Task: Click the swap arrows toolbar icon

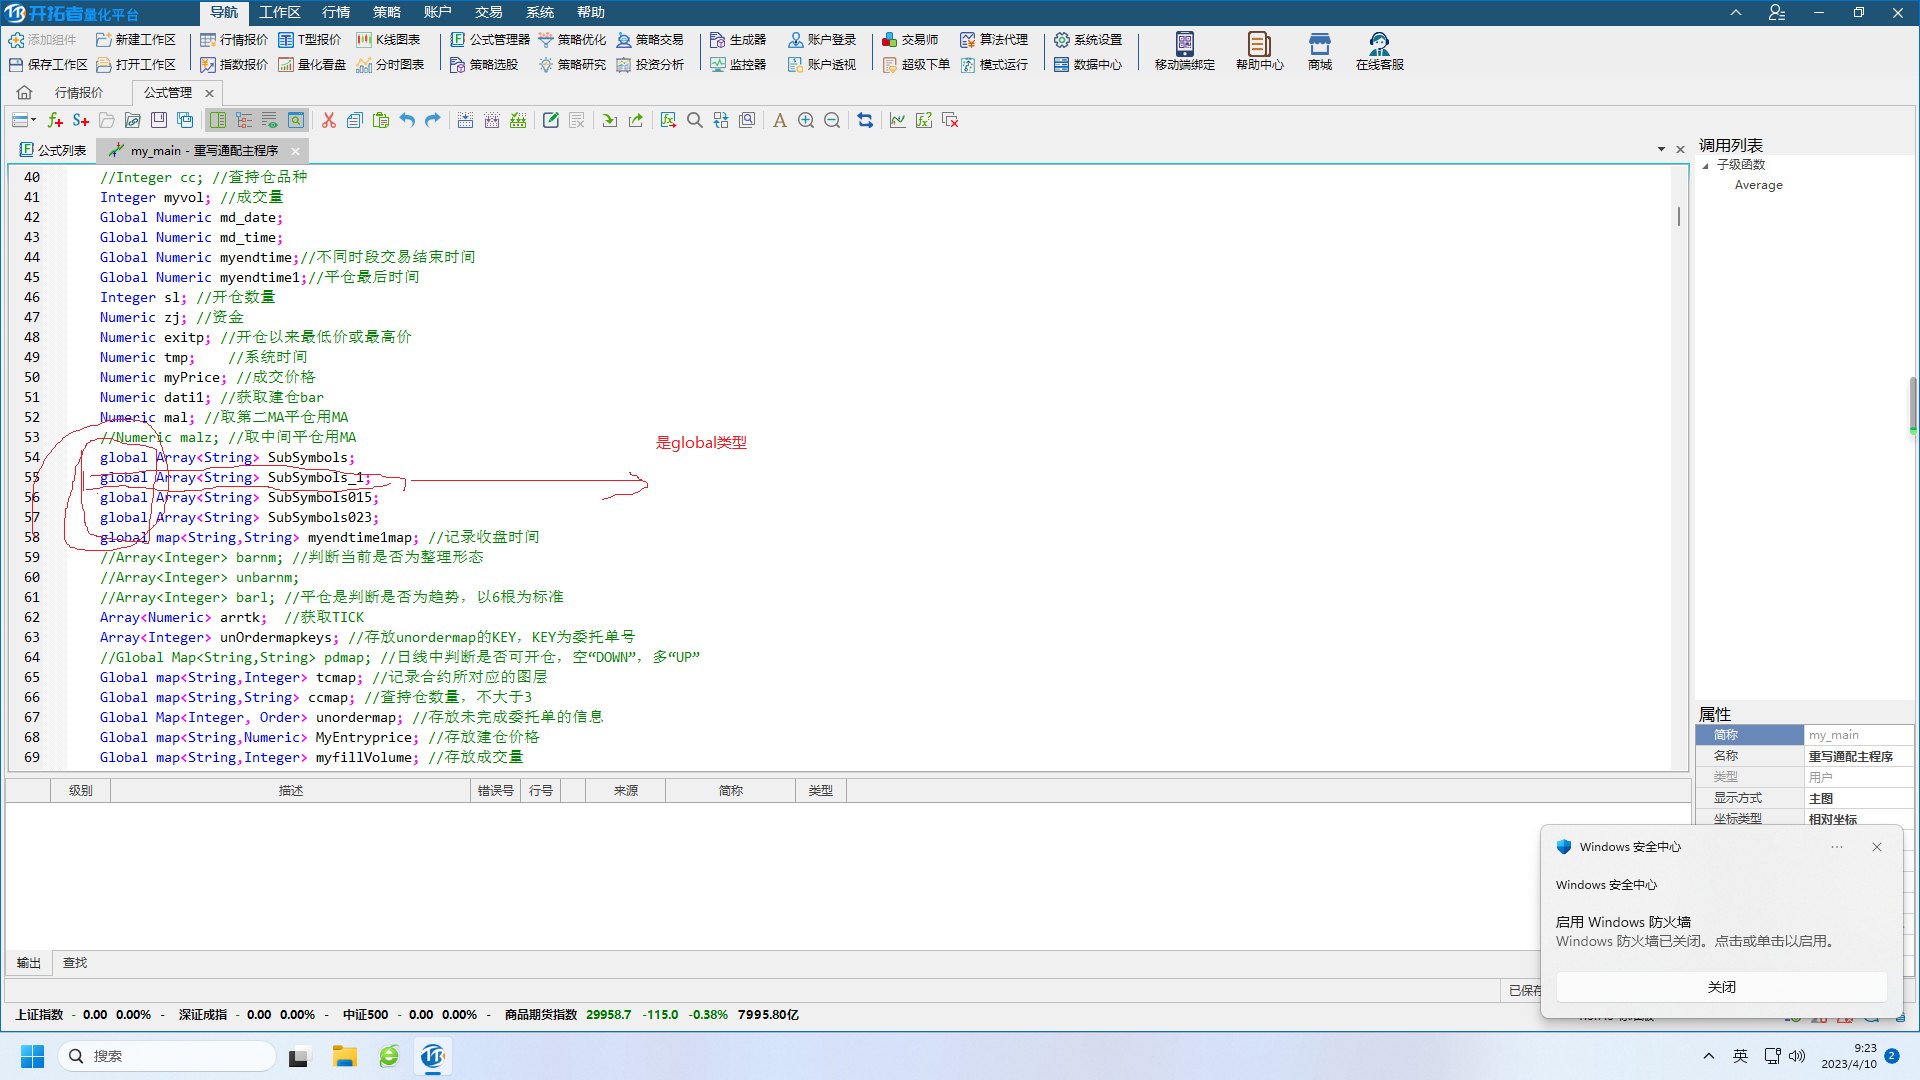Action: (x=865, y=120)
